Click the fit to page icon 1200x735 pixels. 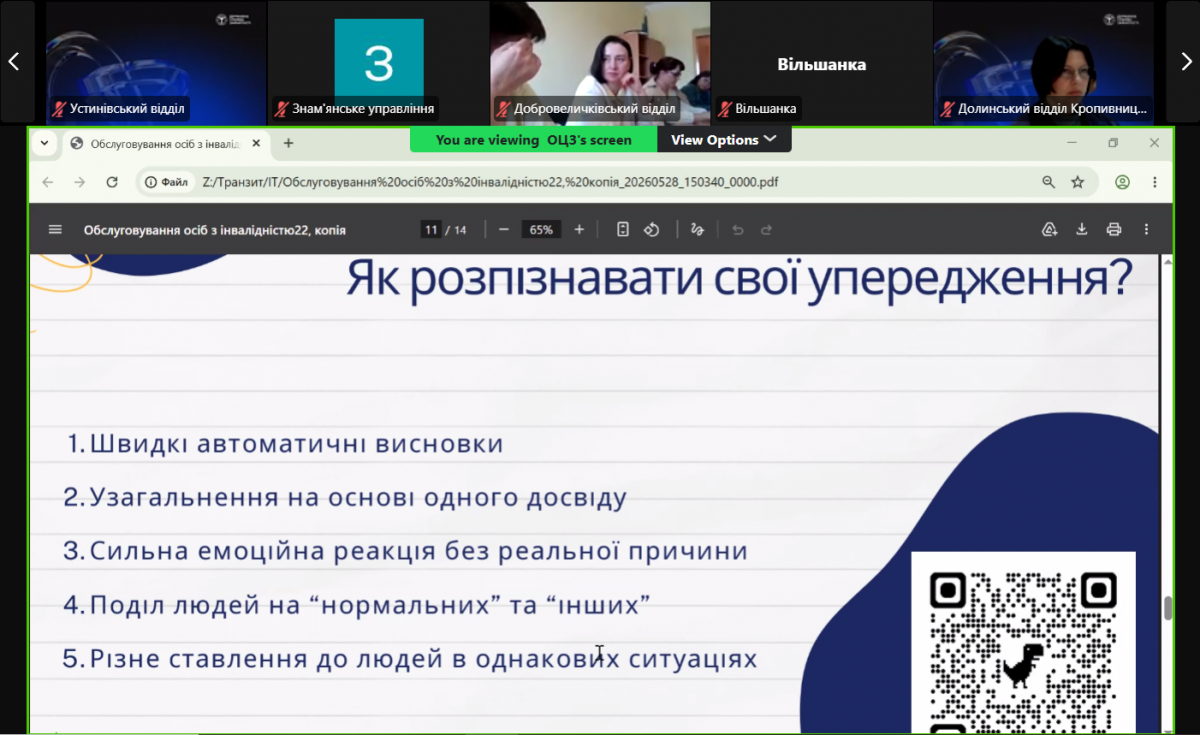click(623, 230)
